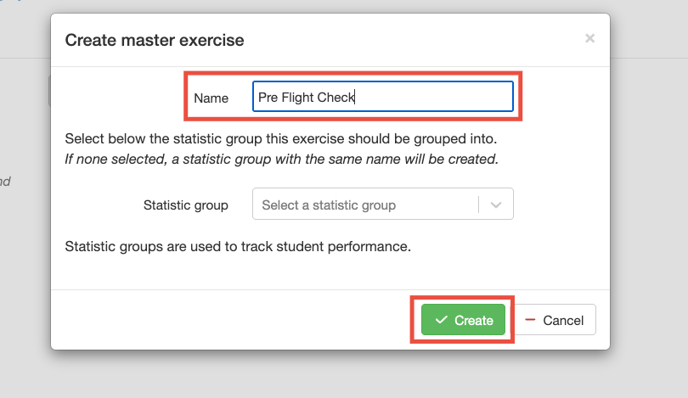688x398 pixels.
Task: Click the 'track student performance' description text
Action: pyautogui.click(x=238, y=246)
